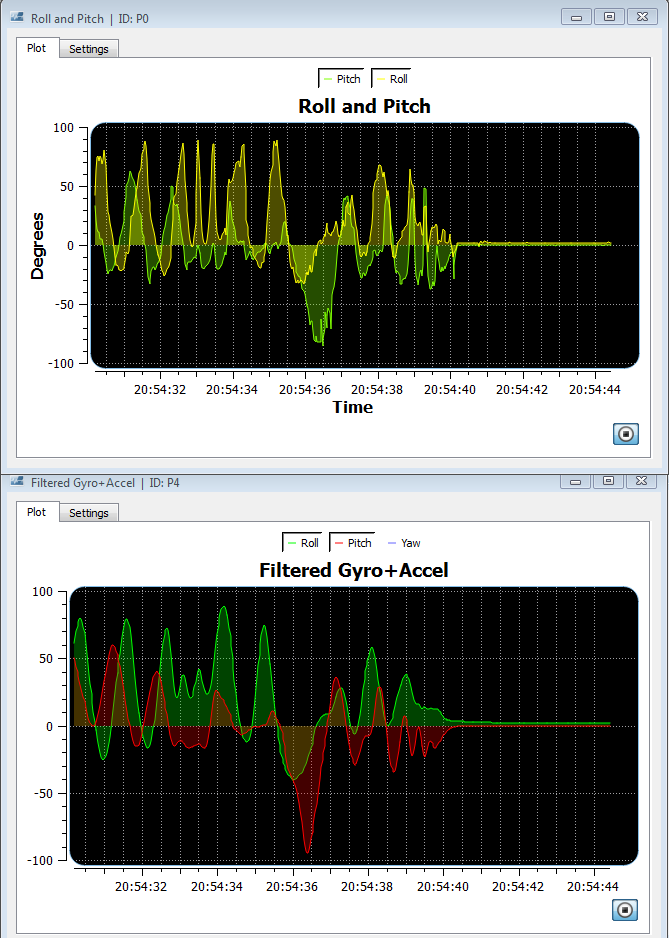Enable Yaw curve in Filtered Gyro+Accel legend
The width and height of the screenshot is (669, 938).
(x=402, y=543)
